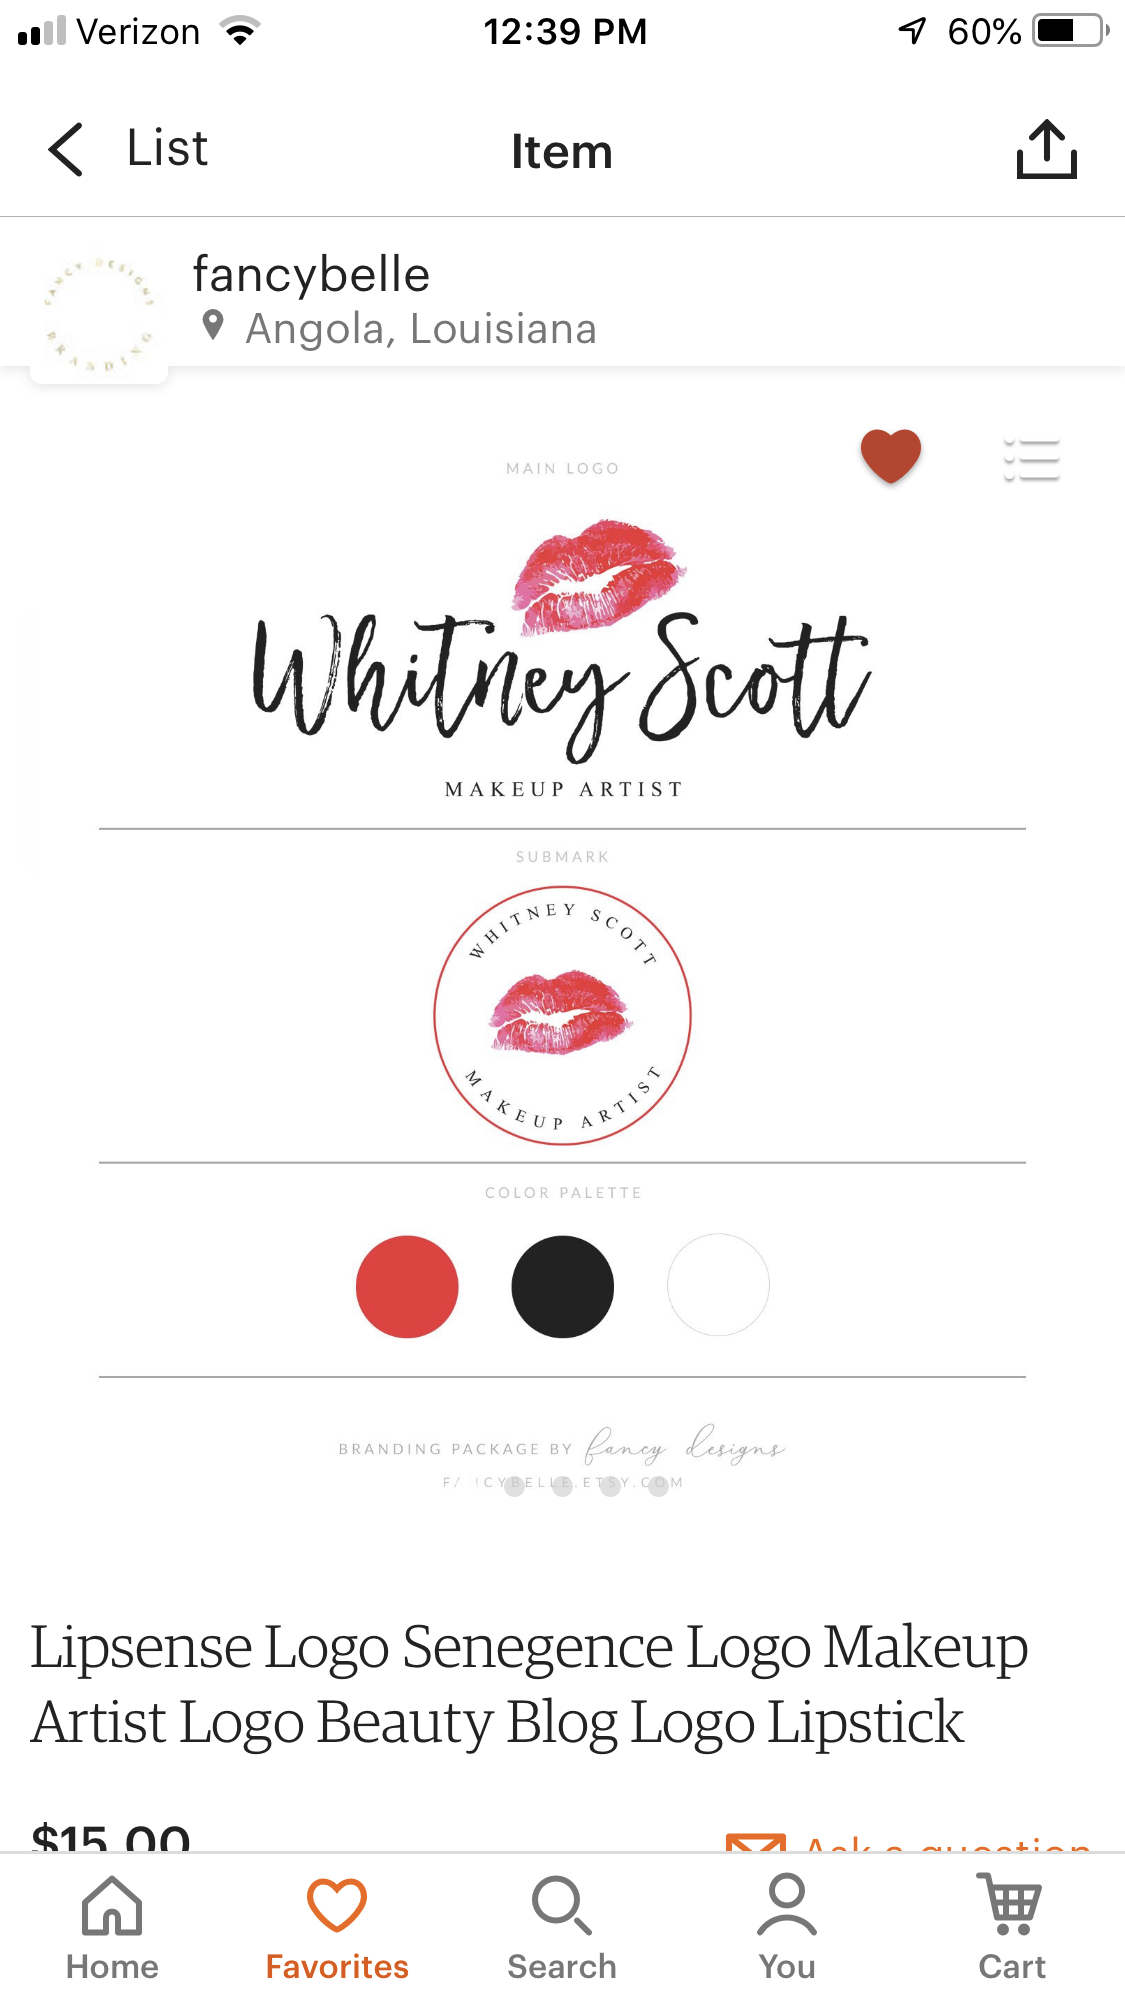Tap the Ask a question link

coord(908,1842)
